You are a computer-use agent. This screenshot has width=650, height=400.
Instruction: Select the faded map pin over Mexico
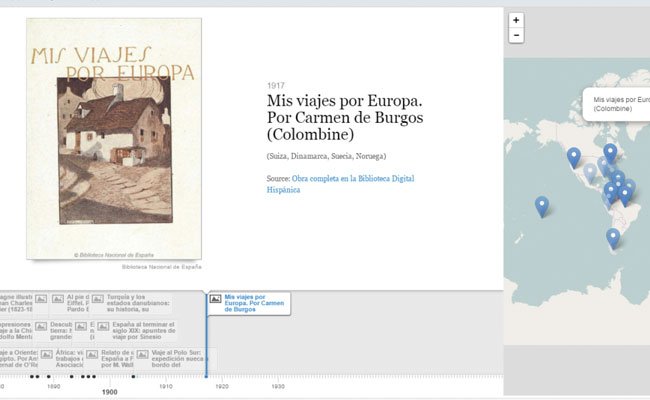pyautogui.click(x=590, y=173)
